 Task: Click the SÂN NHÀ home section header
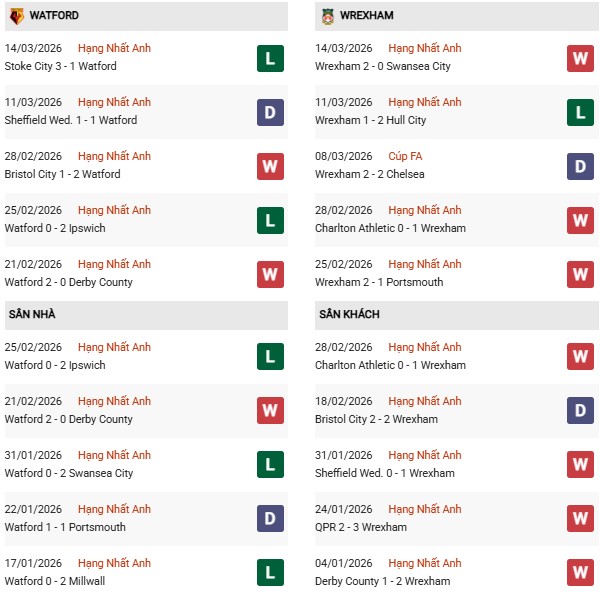click(32, 314)
